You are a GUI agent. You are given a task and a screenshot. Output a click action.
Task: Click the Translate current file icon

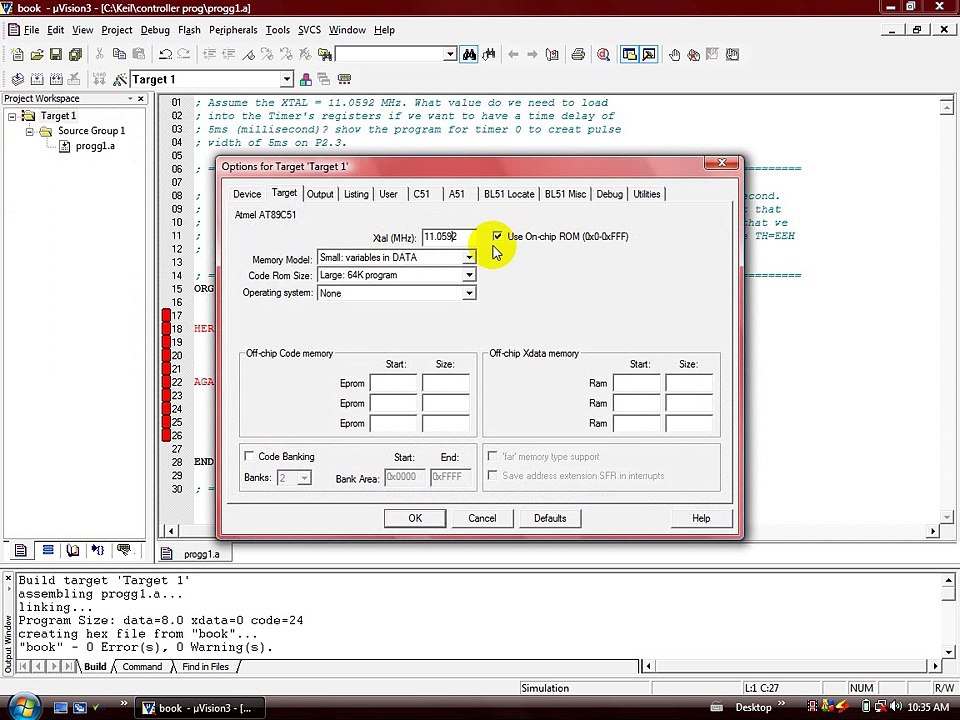click(18, 79)
